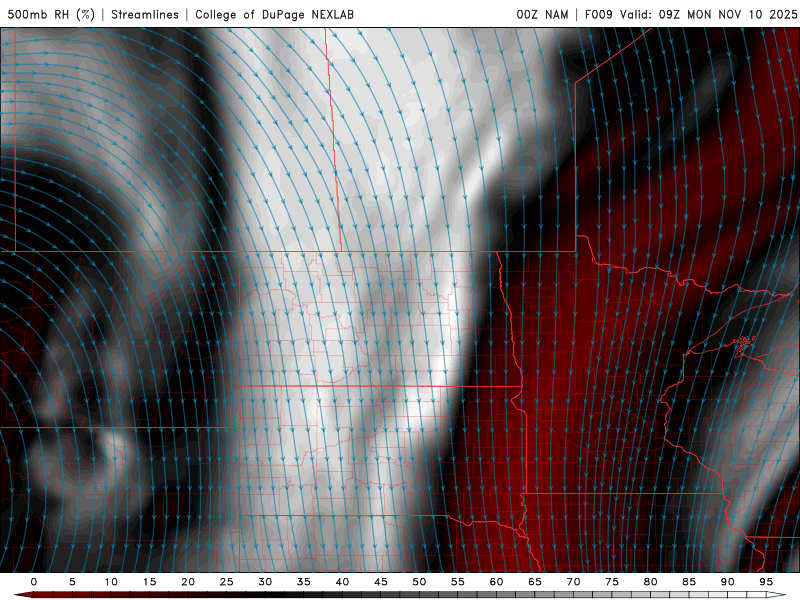
Task: Click the '45' value on the color scale
Action: (x=381, y=582)
